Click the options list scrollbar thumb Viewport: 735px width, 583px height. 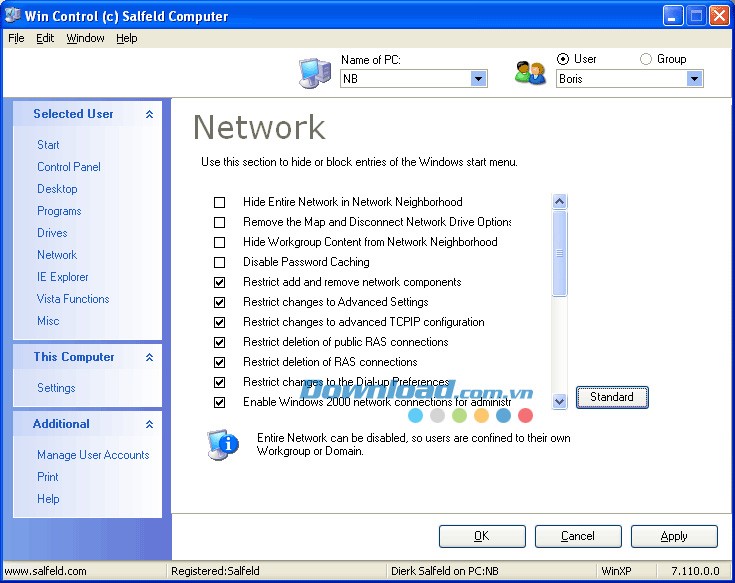[x=559, y=253]
